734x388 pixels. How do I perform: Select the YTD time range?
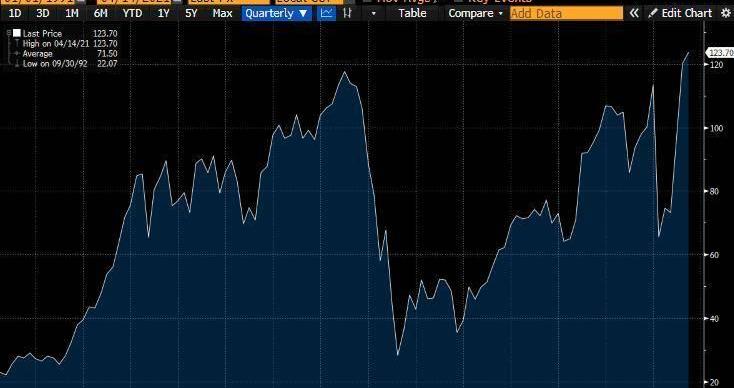click(132, 13)
